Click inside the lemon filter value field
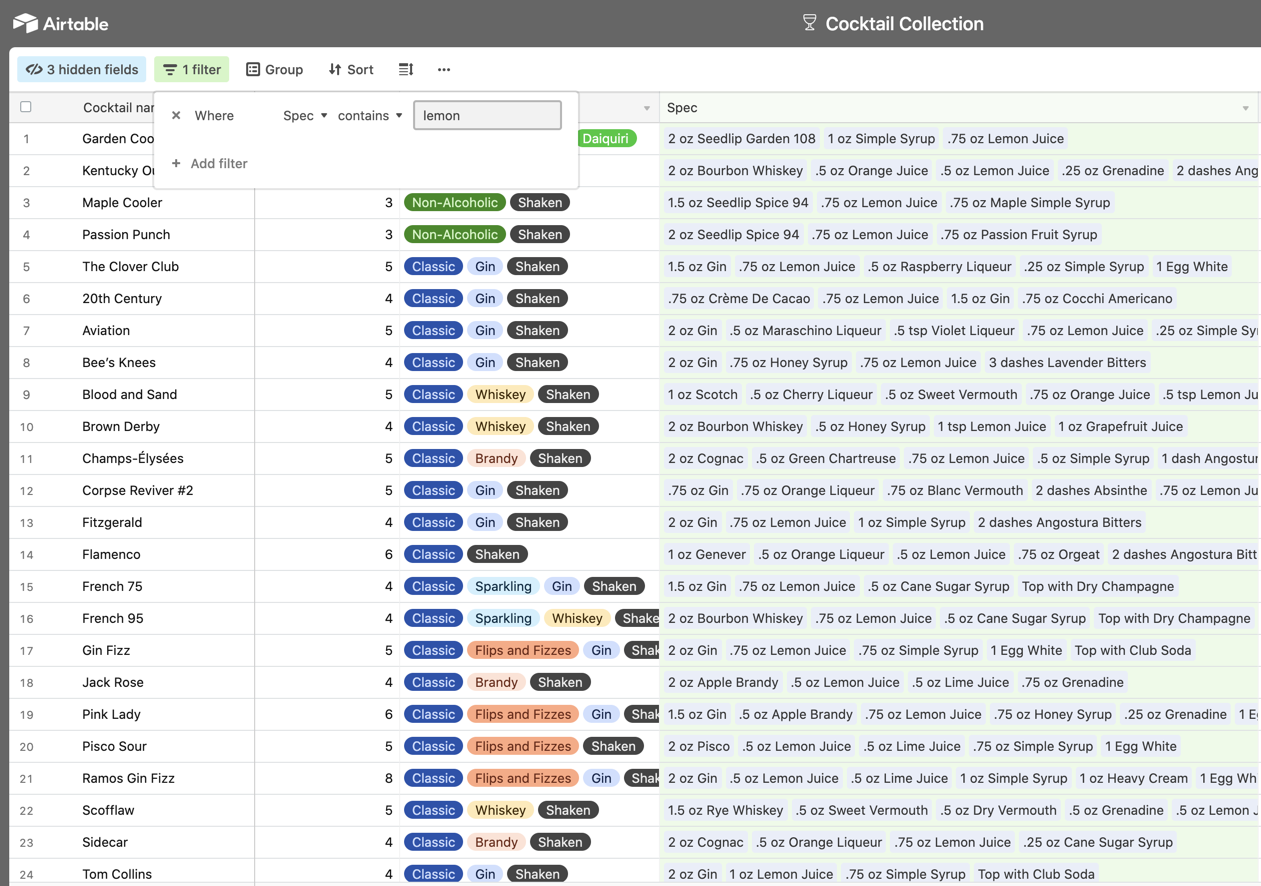The image size is (1261, 886). (x=487, y=115)
